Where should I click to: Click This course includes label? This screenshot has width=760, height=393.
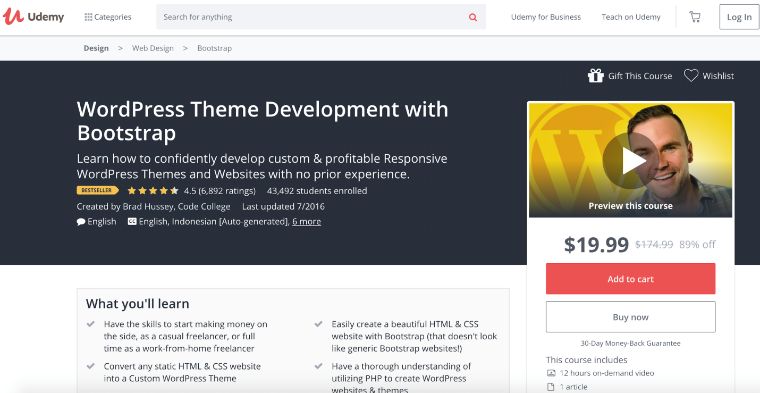tap(586, 360)
